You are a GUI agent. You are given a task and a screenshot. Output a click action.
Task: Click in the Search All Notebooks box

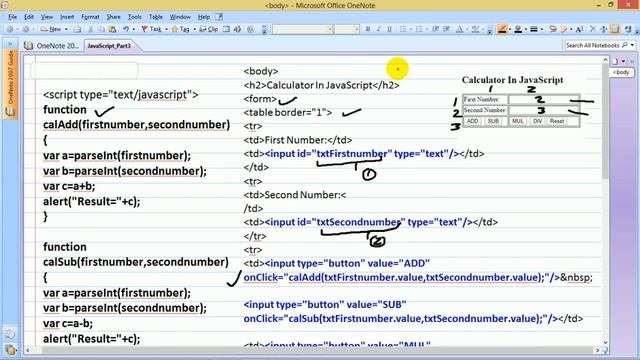click(x=593, y=45)
